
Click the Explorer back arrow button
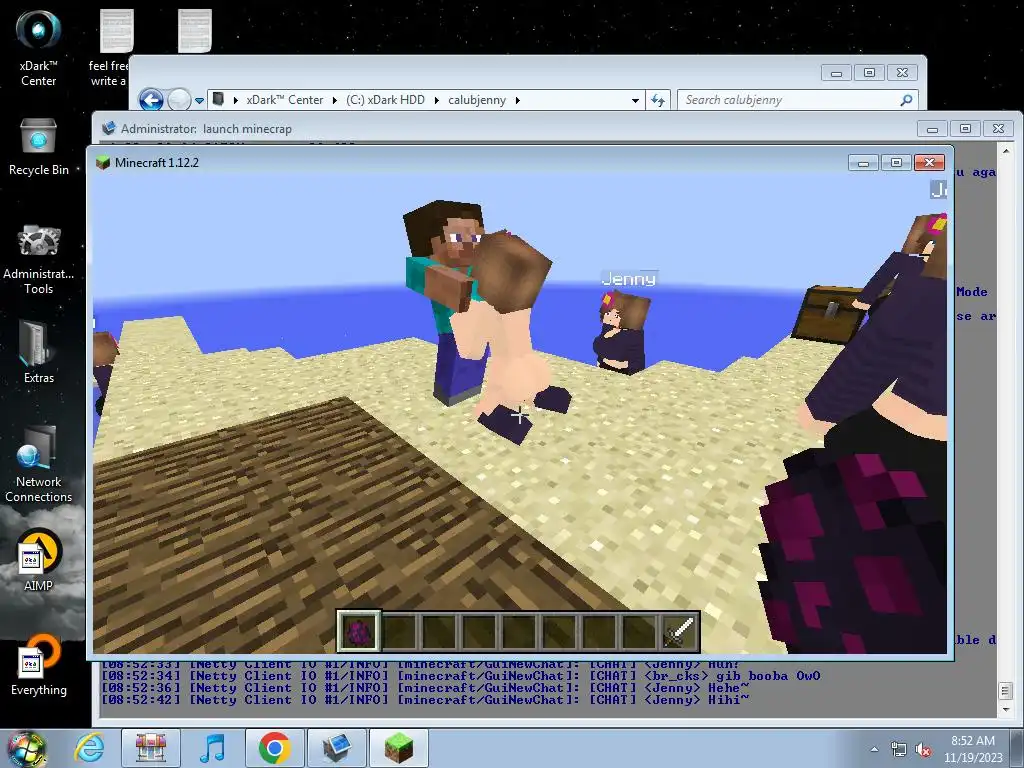[152, 101]
